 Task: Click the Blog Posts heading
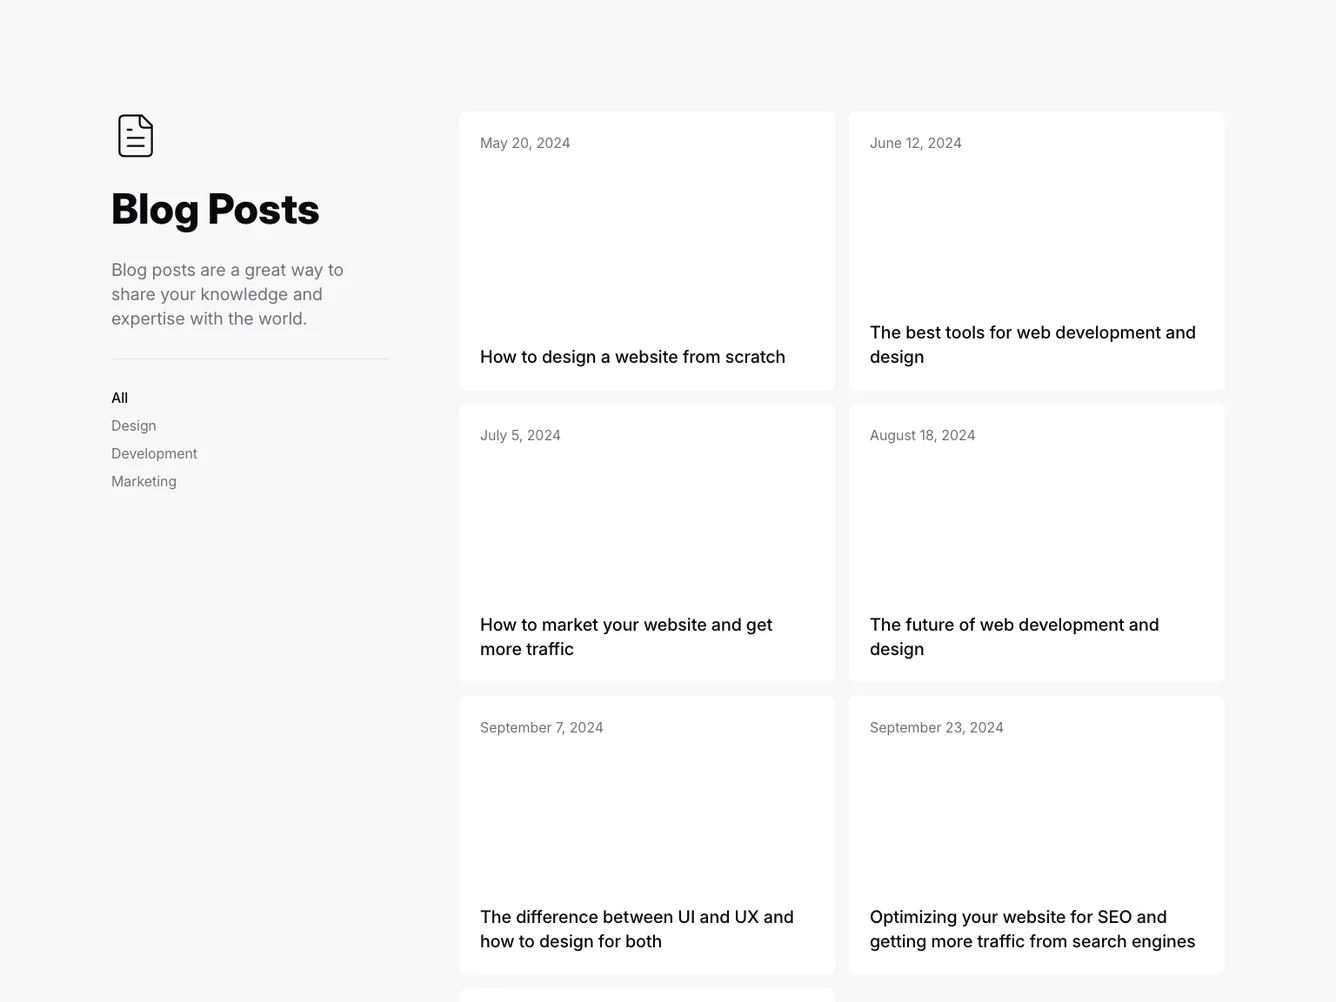point(215,210)
